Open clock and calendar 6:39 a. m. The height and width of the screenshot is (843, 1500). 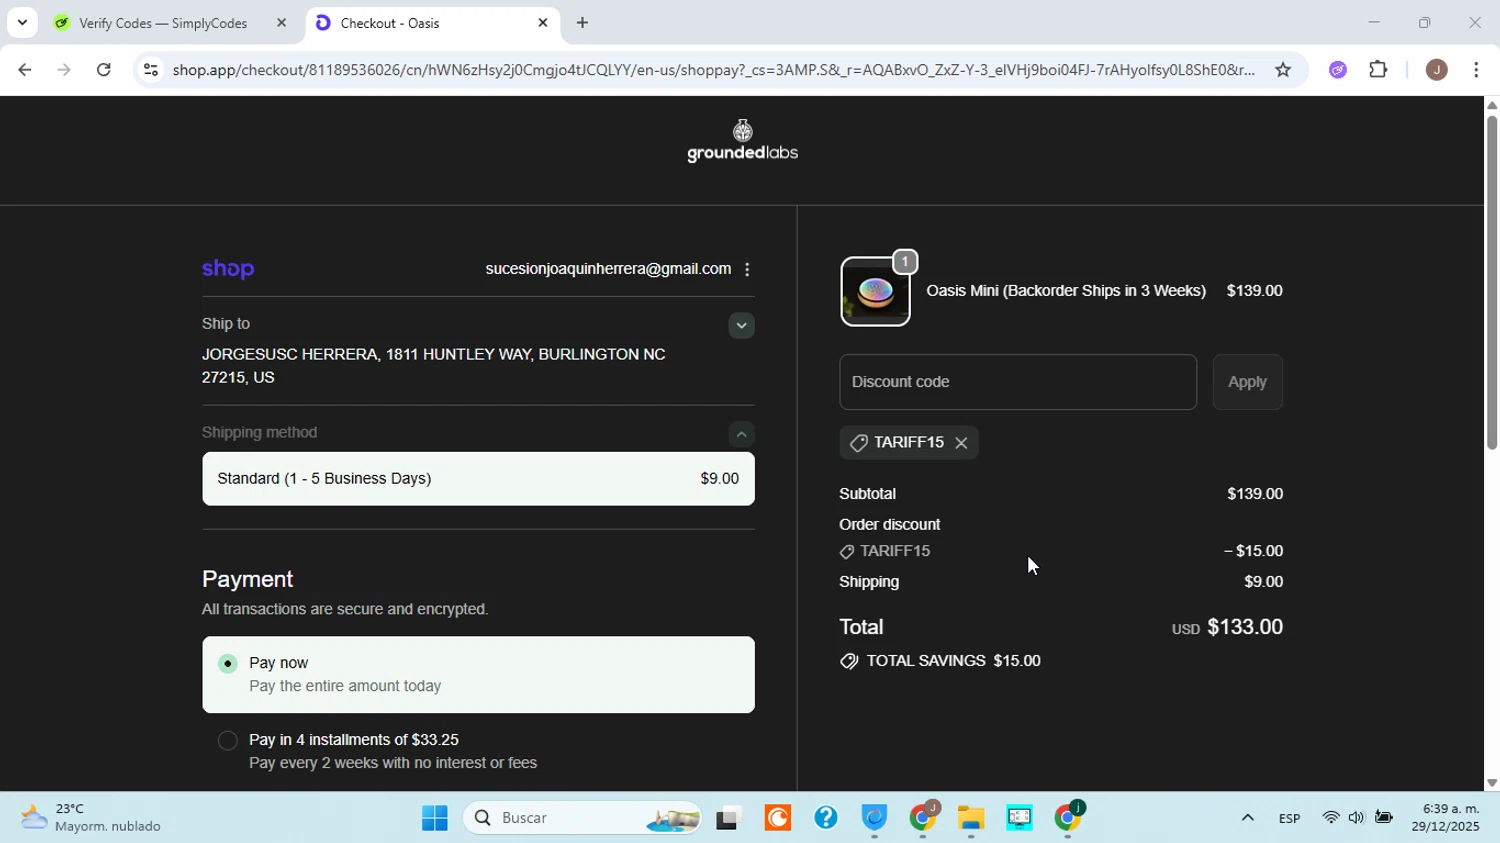1445,818
